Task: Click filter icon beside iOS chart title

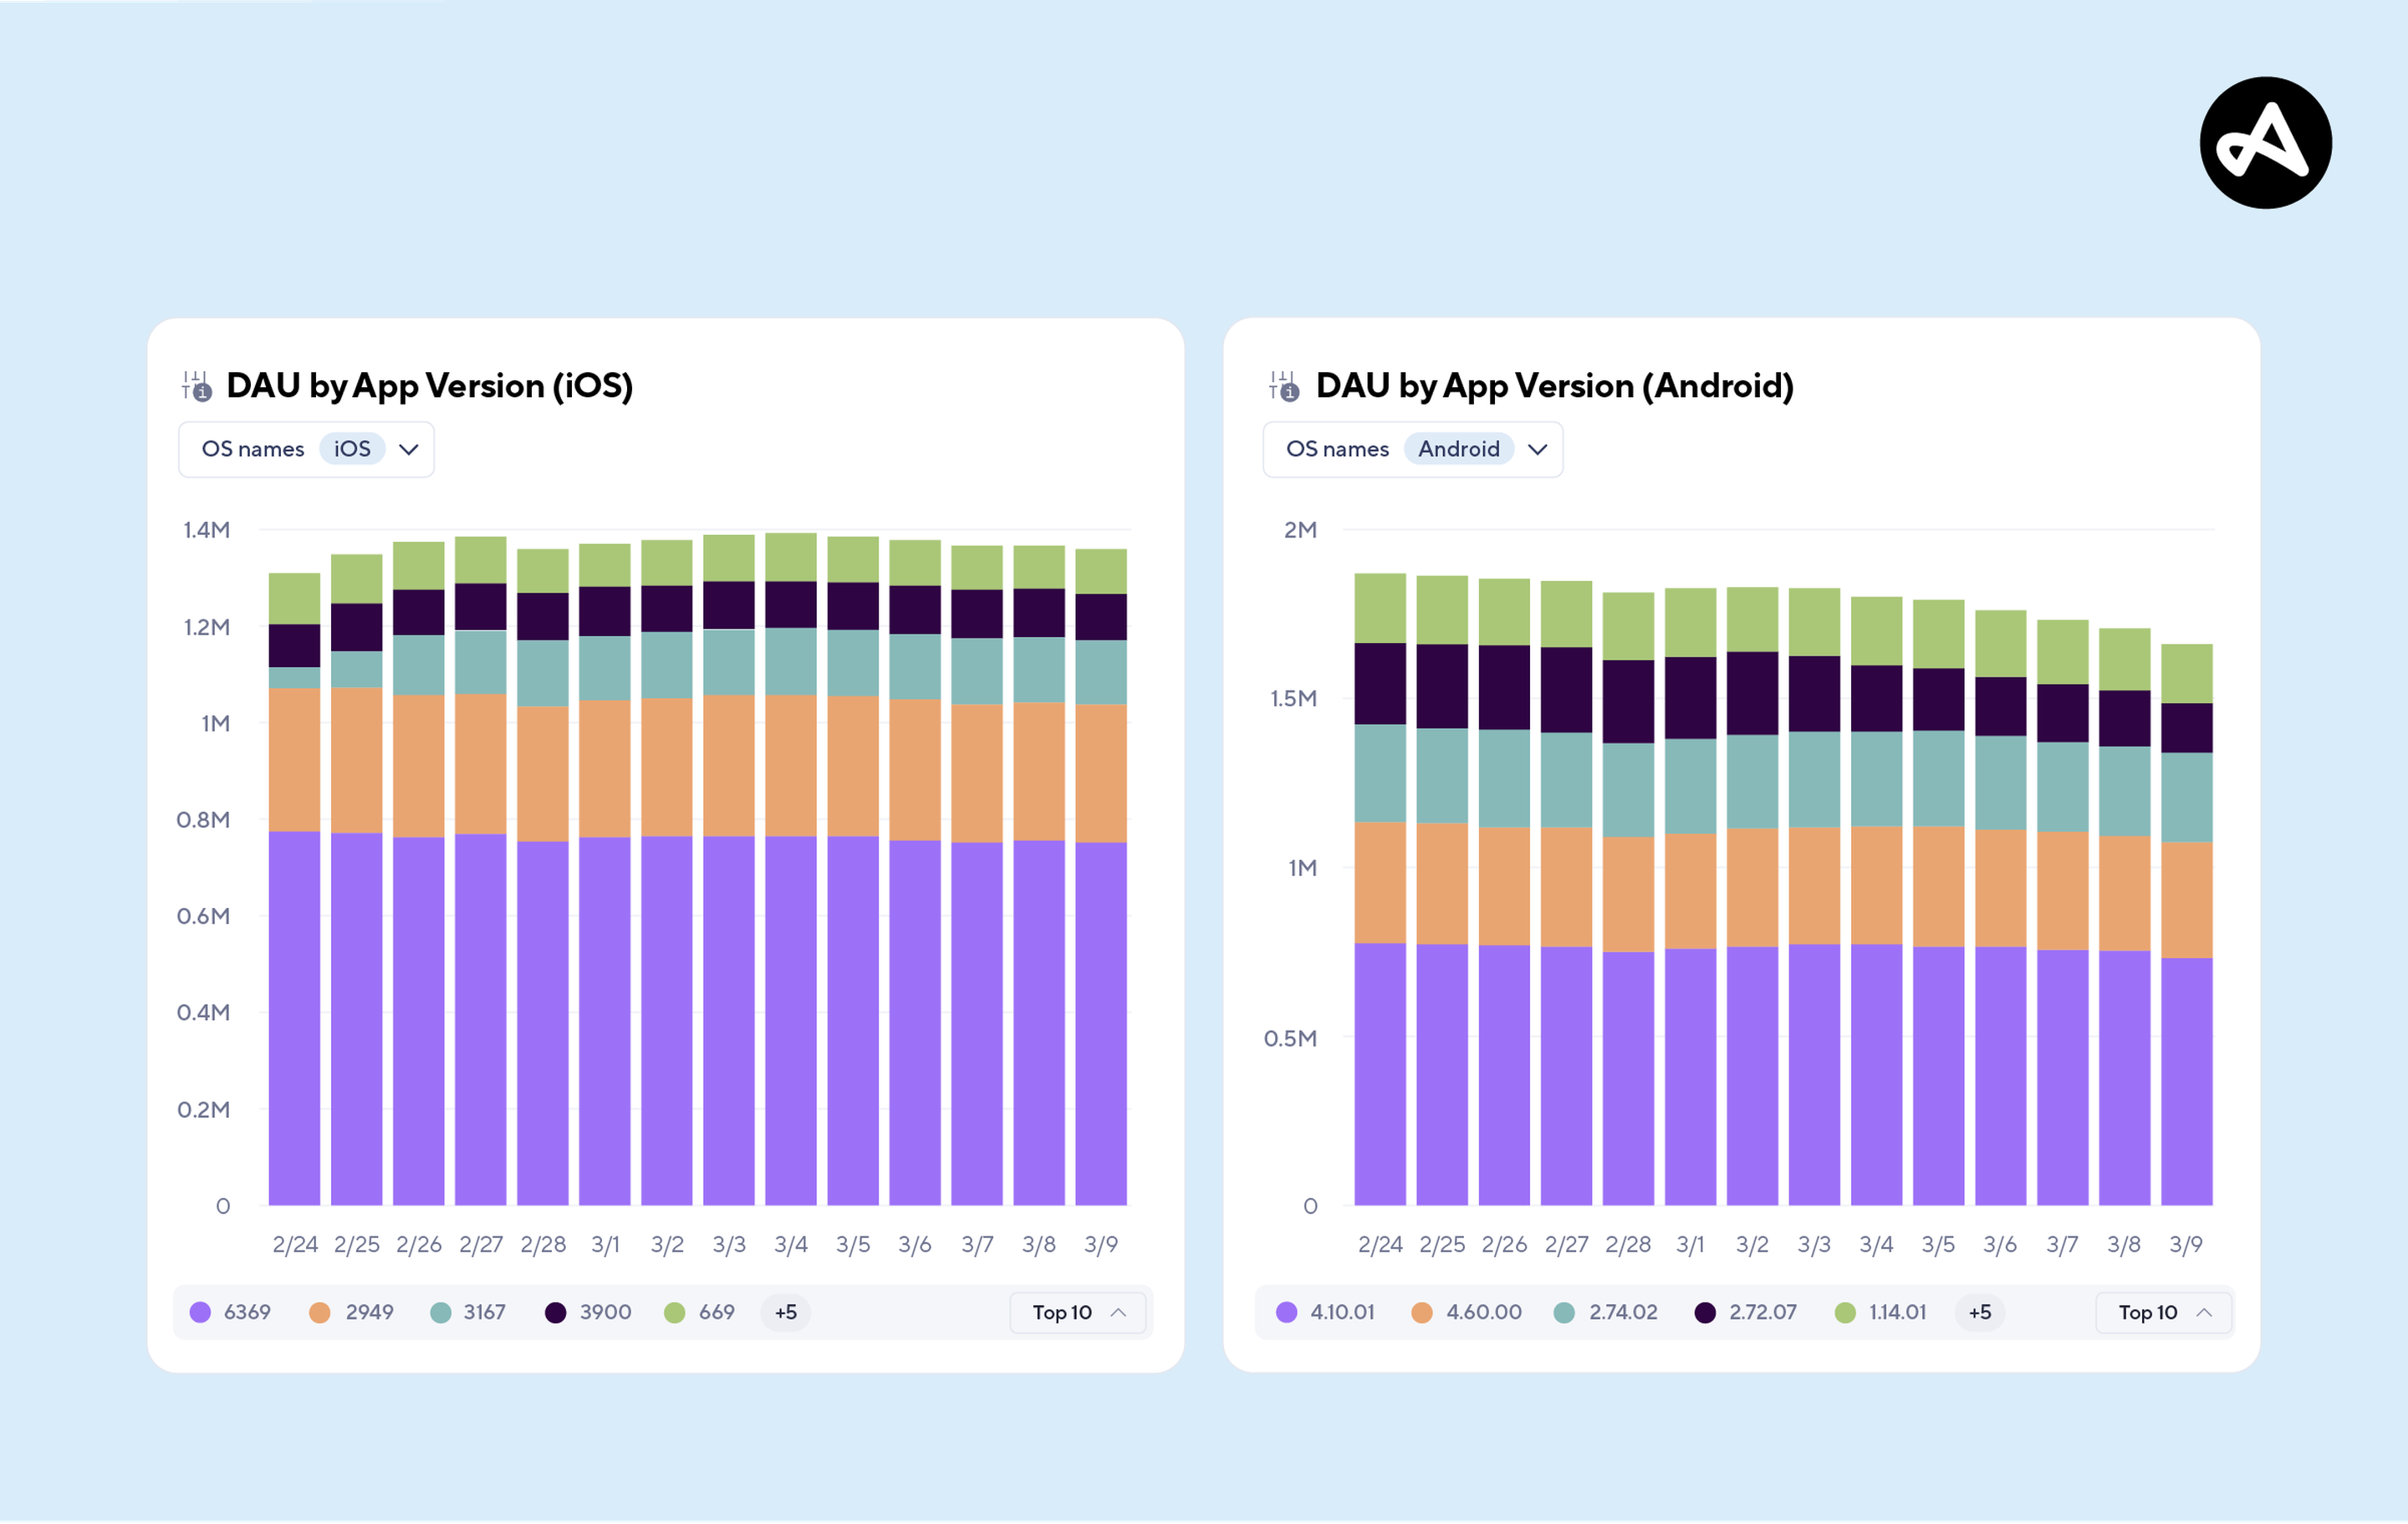Action: point(196,386)
